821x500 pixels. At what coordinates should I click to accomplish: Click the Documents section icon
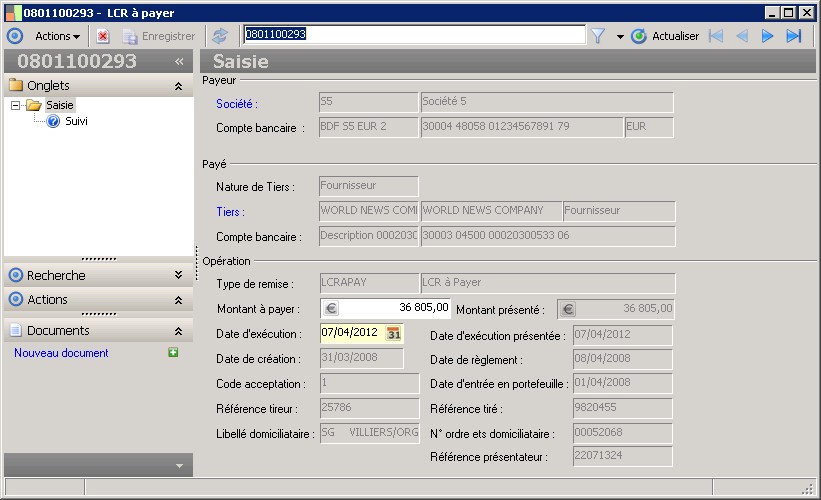[x=16, y=330]
